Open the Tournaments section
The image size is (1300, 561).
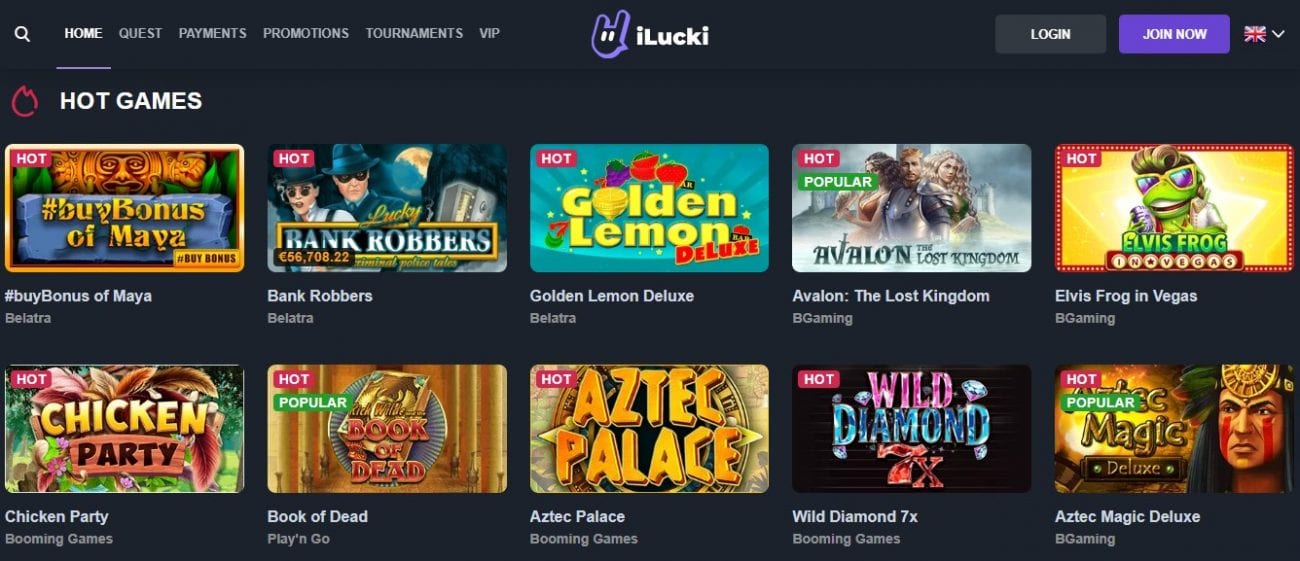point(414,33)
